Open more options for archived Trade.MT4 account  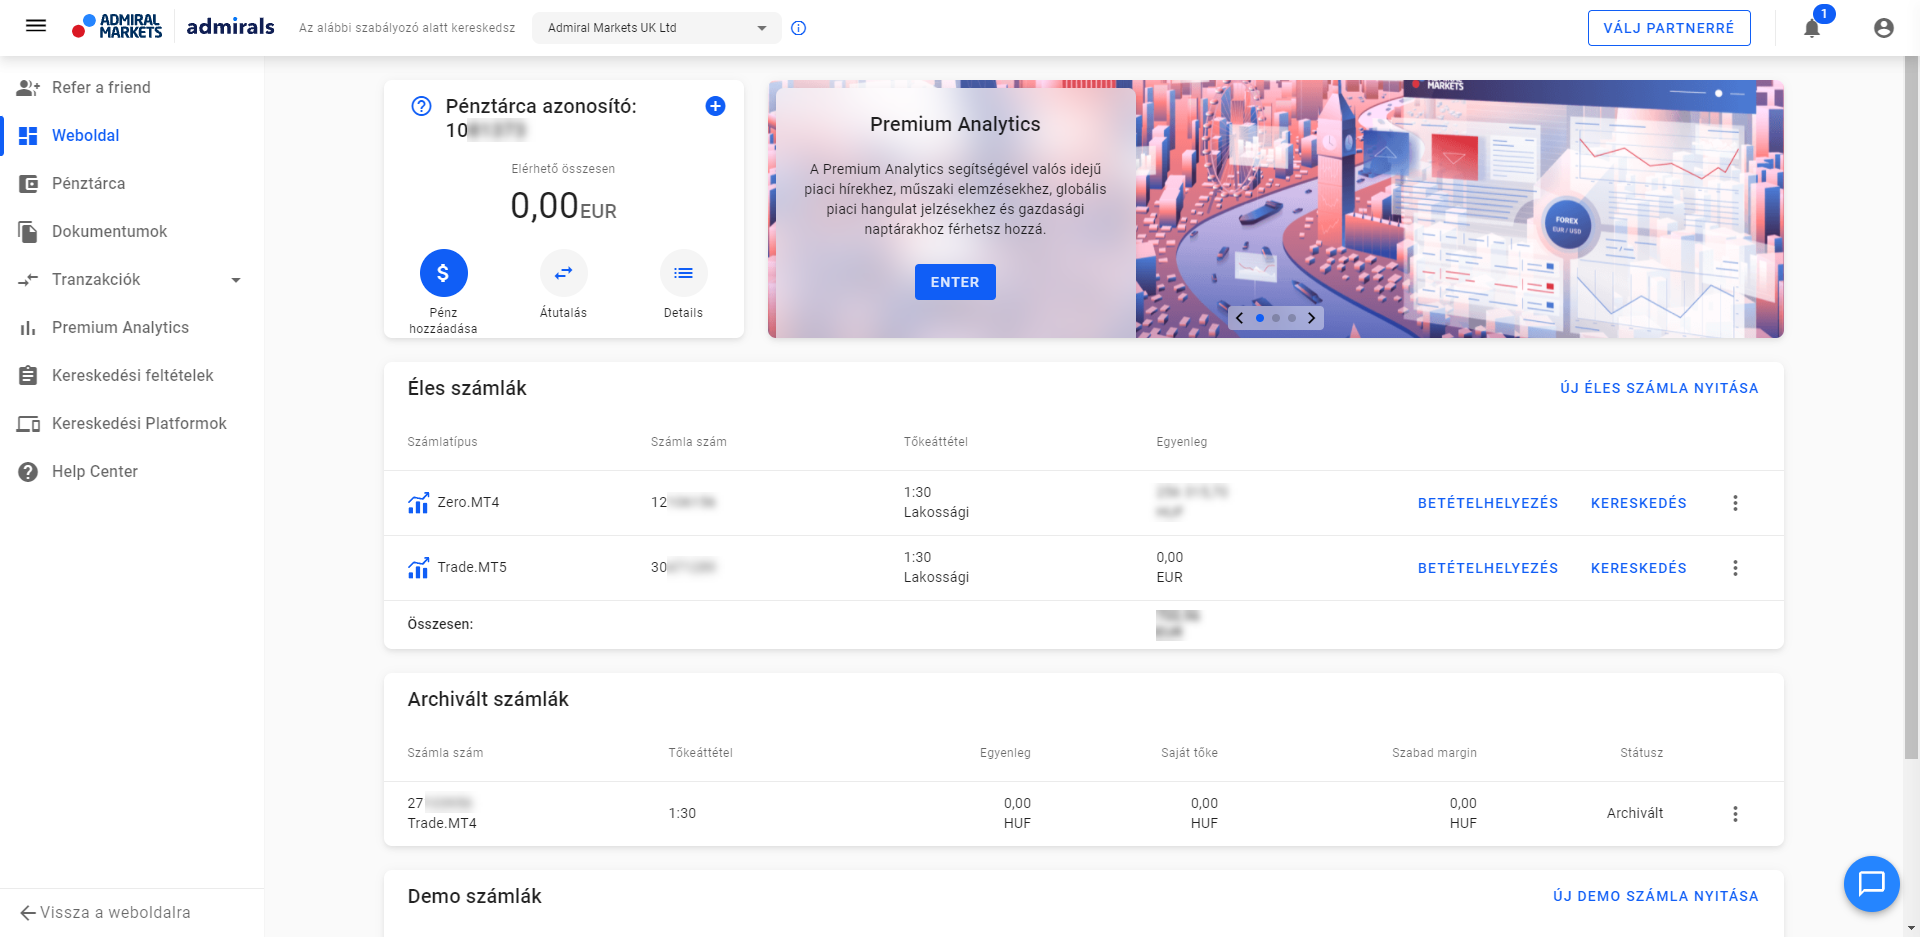[x=1735, y=814]
